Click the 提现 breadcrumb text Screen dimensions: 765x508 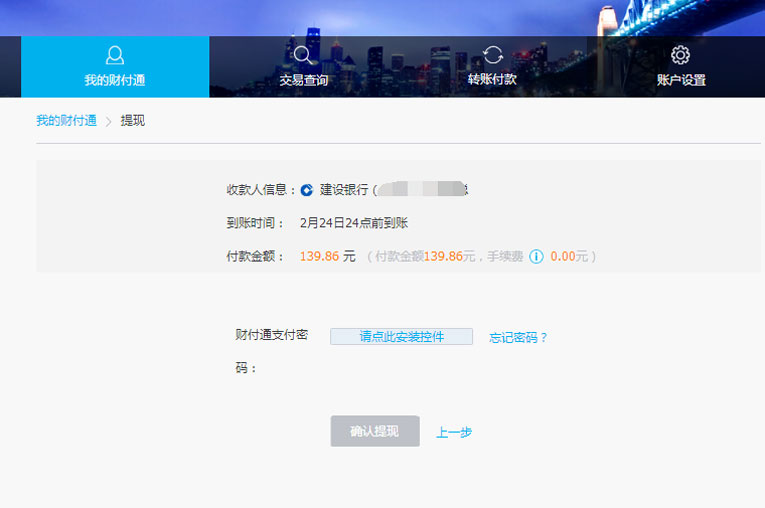[133, 121]
